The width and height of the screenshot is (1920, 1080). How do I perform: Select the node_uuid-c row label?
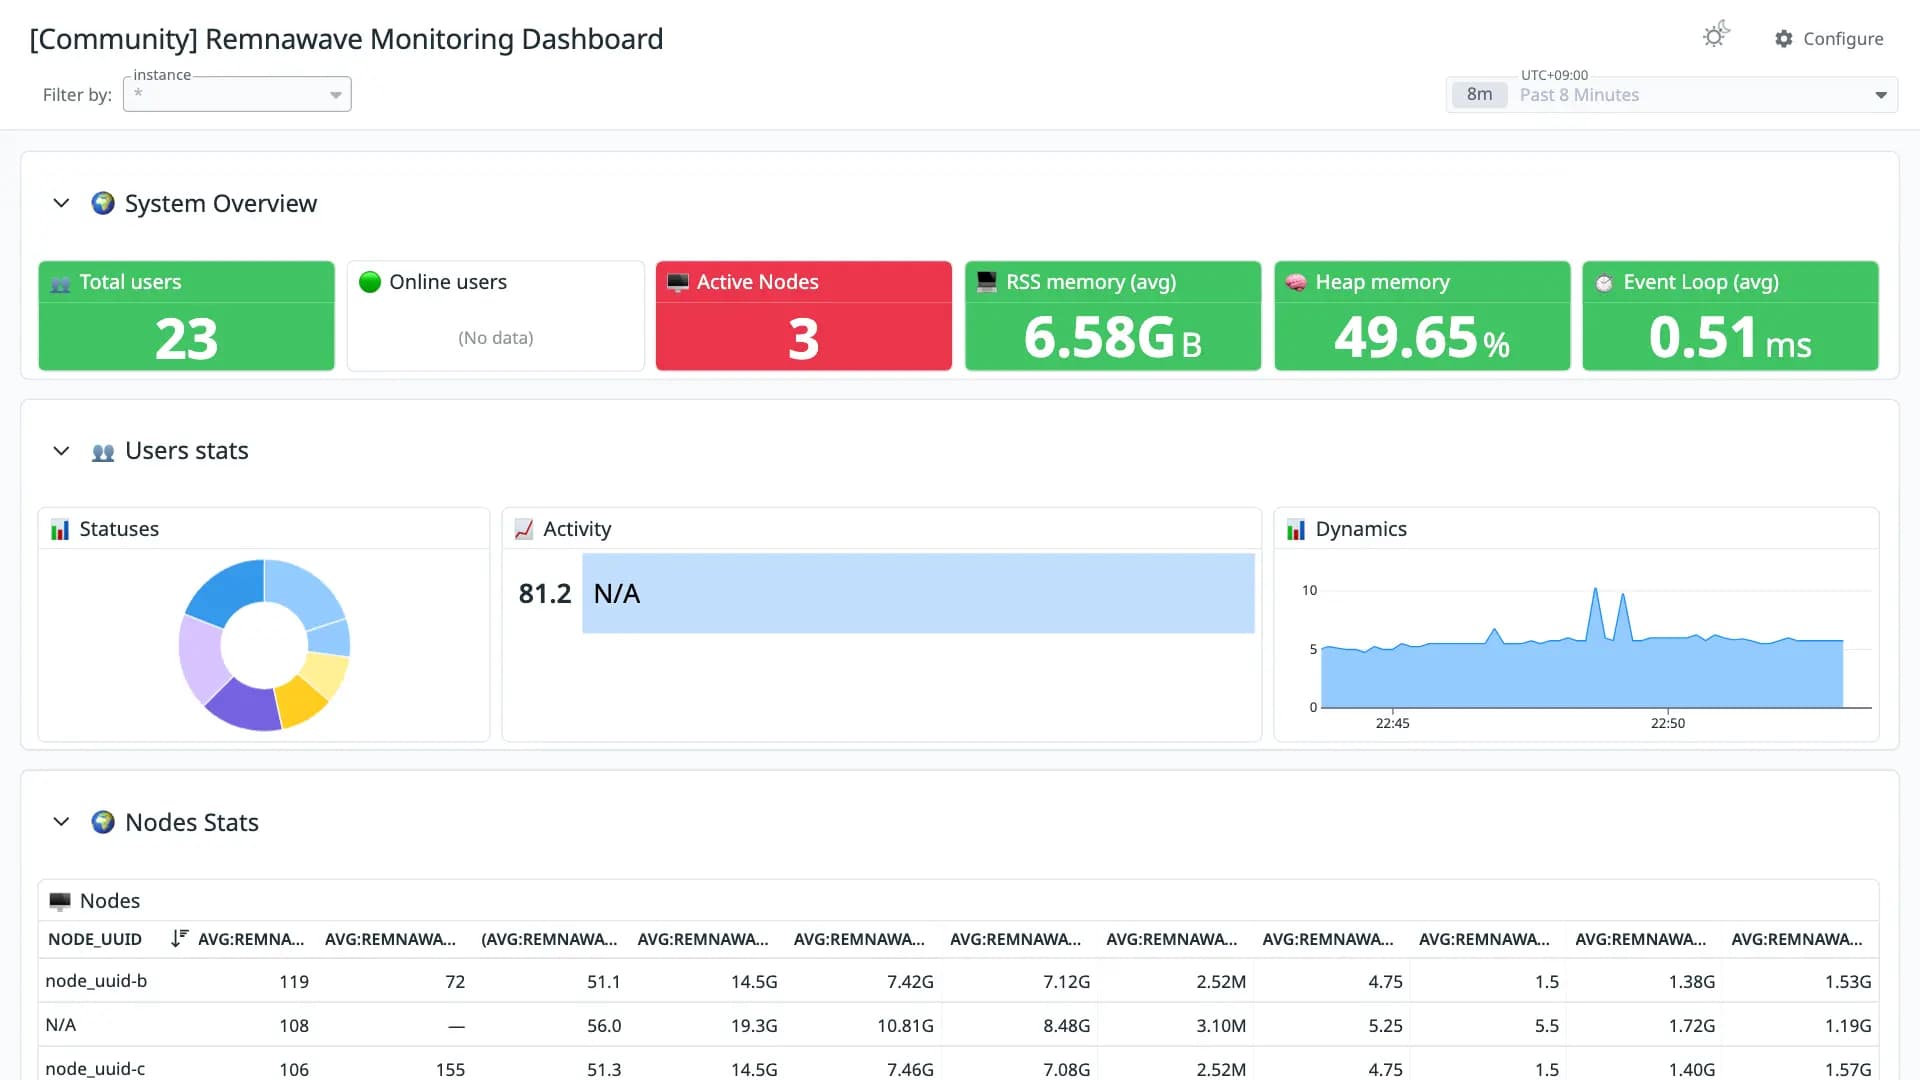[95, 1069]
